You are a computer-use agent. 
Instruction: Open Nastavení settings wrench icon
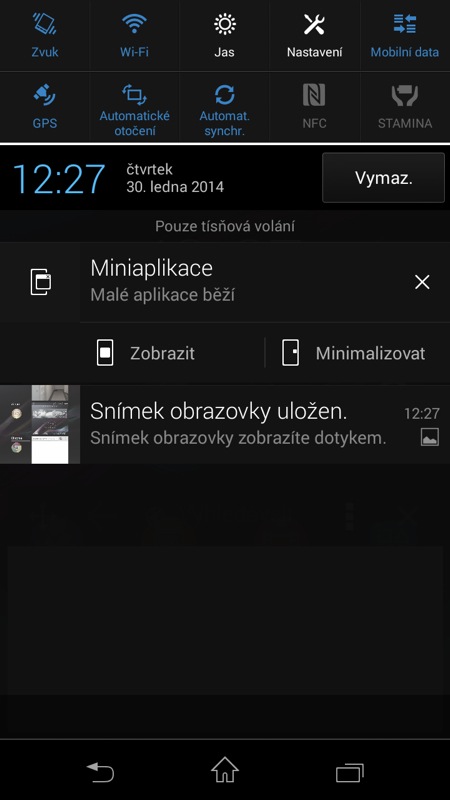click(x=314, y=24)
